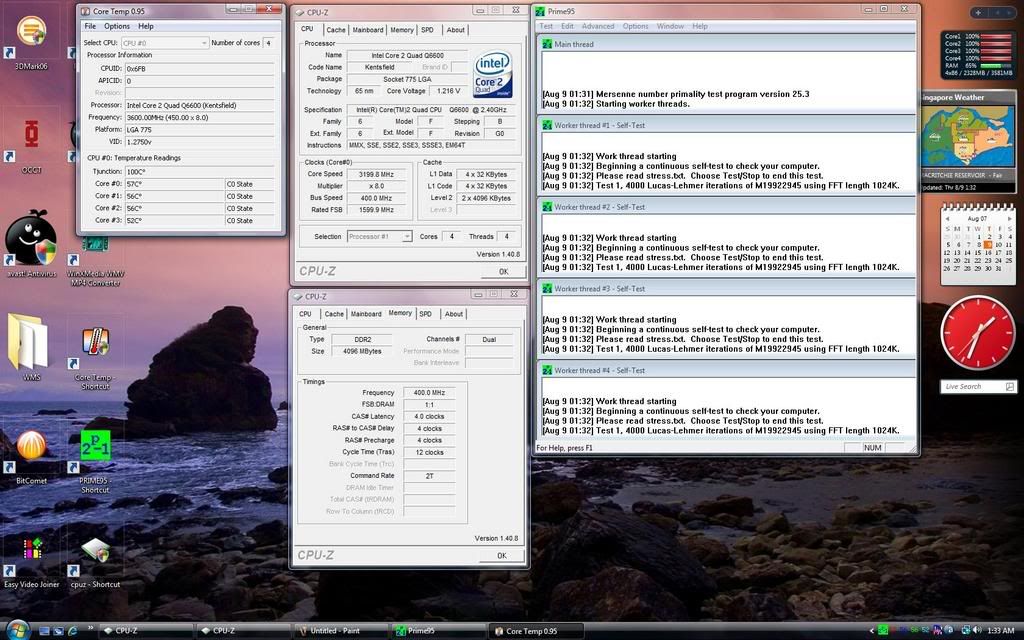The width and height of the screenshot is (1024, 640).
Task: Switch to Core Temp 0.95 taskbar button
Action: tap(536, 631)
